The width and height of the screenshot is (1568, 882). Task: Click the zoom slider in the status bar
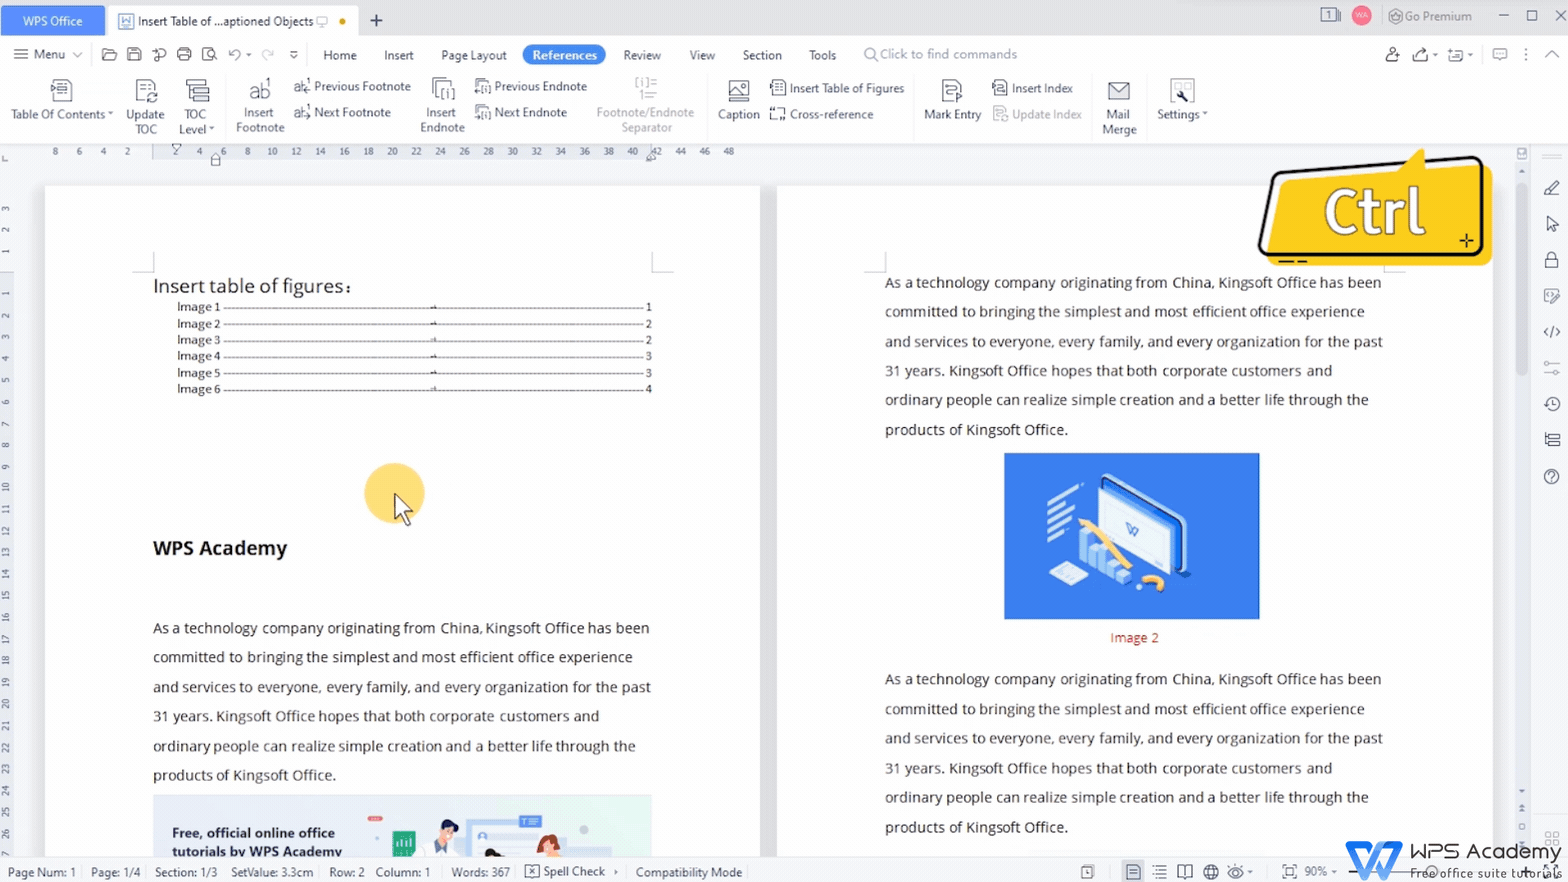[1432, 872]
